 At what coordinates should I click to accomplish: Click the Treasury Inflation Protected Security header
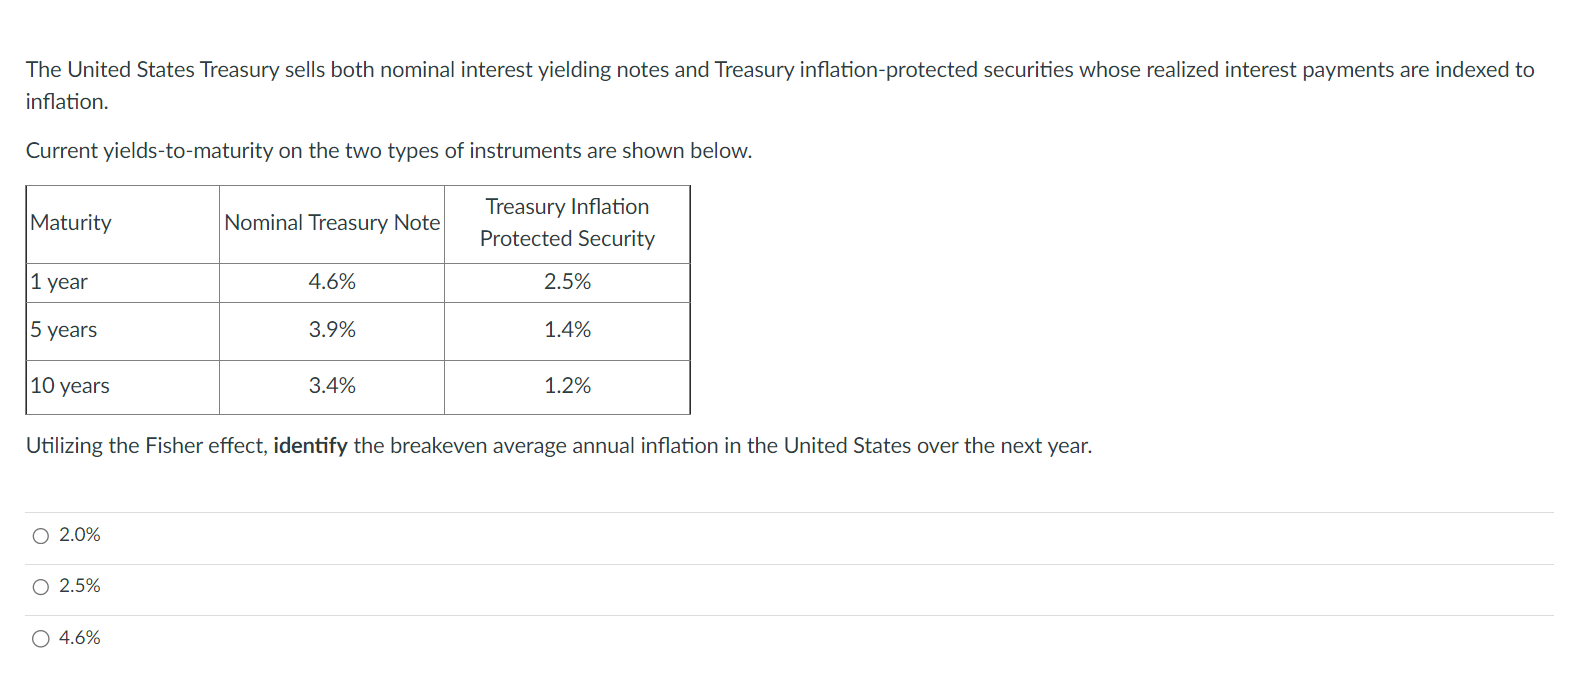pos(566,223)
